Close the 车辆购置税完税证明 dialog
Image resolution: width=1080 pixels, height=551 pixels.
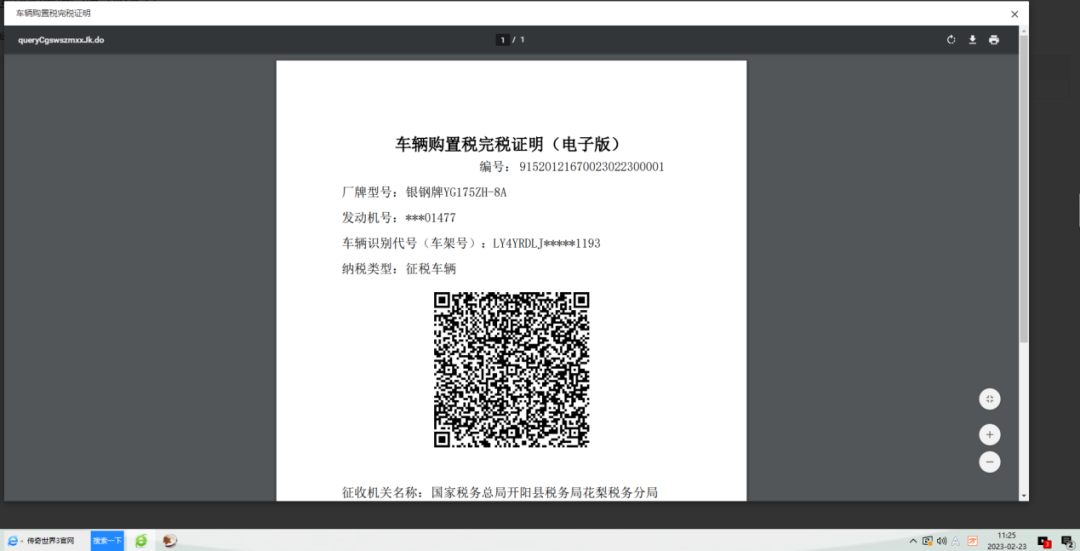coord(1015,14)
